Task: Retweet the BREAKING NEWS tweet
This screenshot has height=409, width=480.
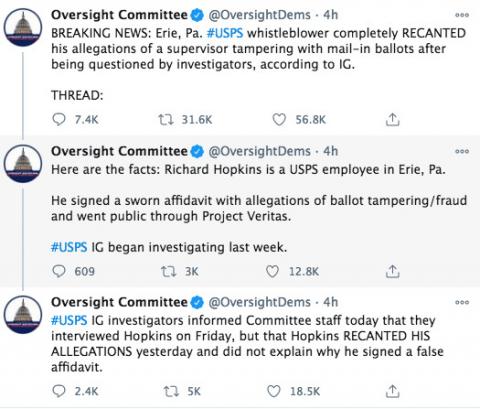Action: click(166, 119)
